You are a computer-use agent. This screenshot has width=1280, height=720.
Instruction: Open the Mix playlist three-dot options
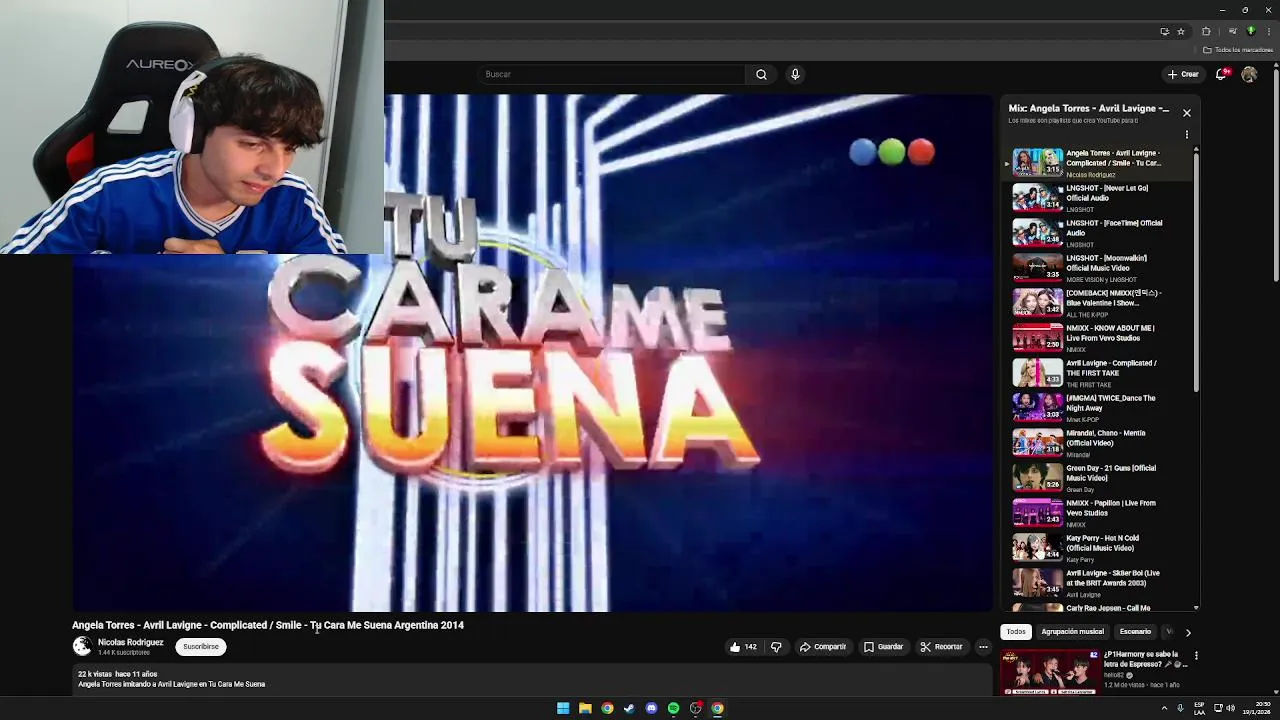(x=1187, y=134)
